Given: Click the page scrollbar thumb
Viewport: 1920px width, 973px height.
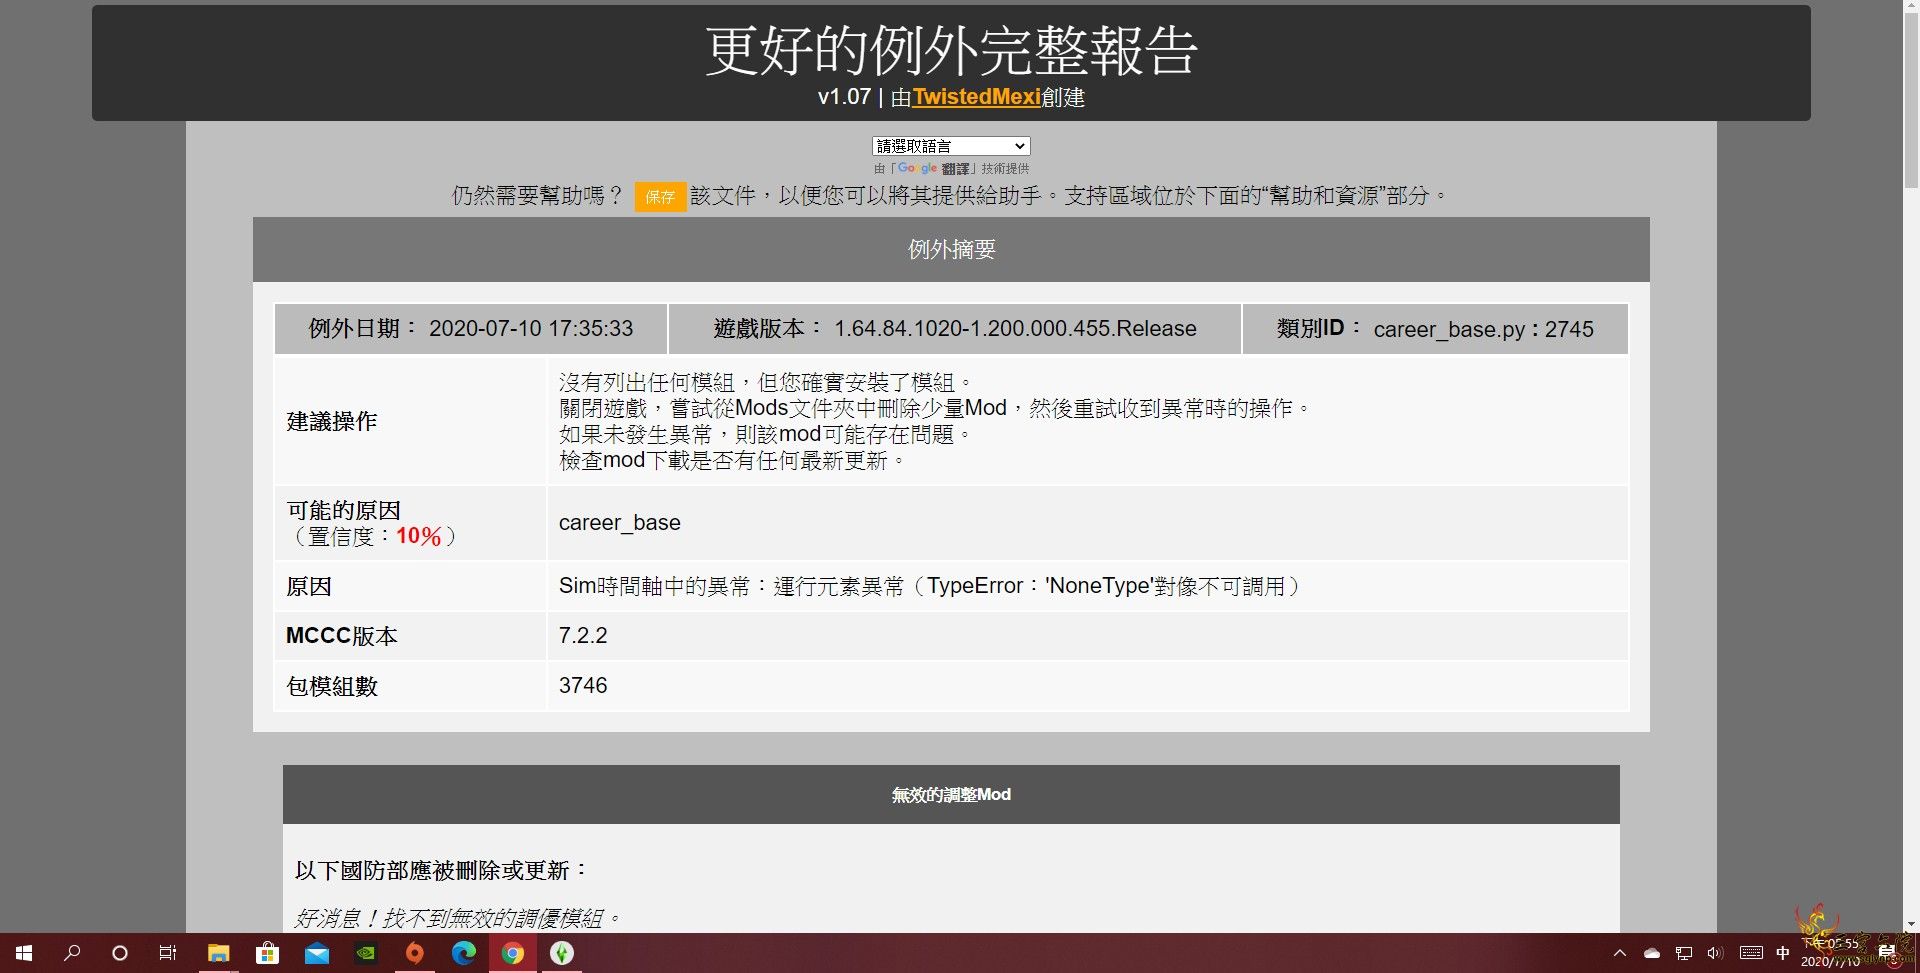Looking at the screenshot, I should [1911, 100].
